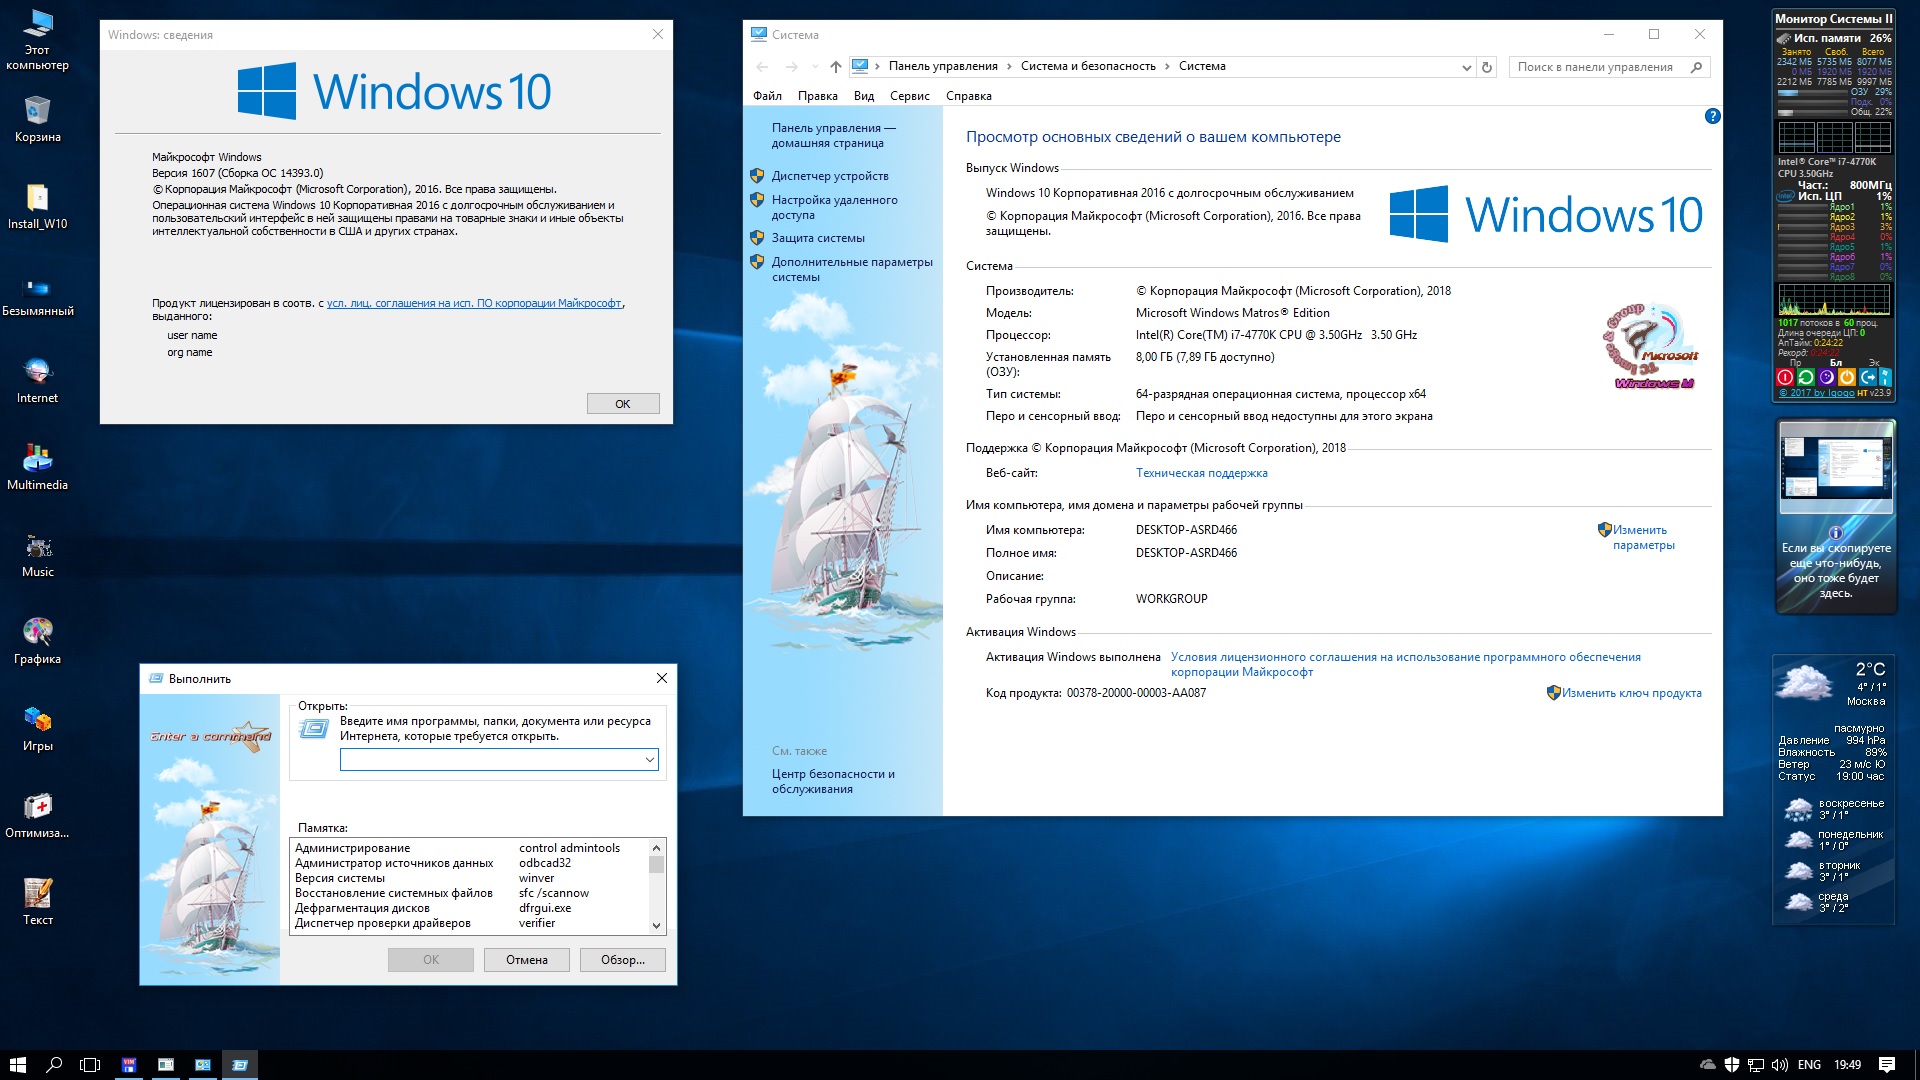This screenshot has width=1920, height=1080.
Task: Open the Сервис menu
Action: [x=909, y=96]
